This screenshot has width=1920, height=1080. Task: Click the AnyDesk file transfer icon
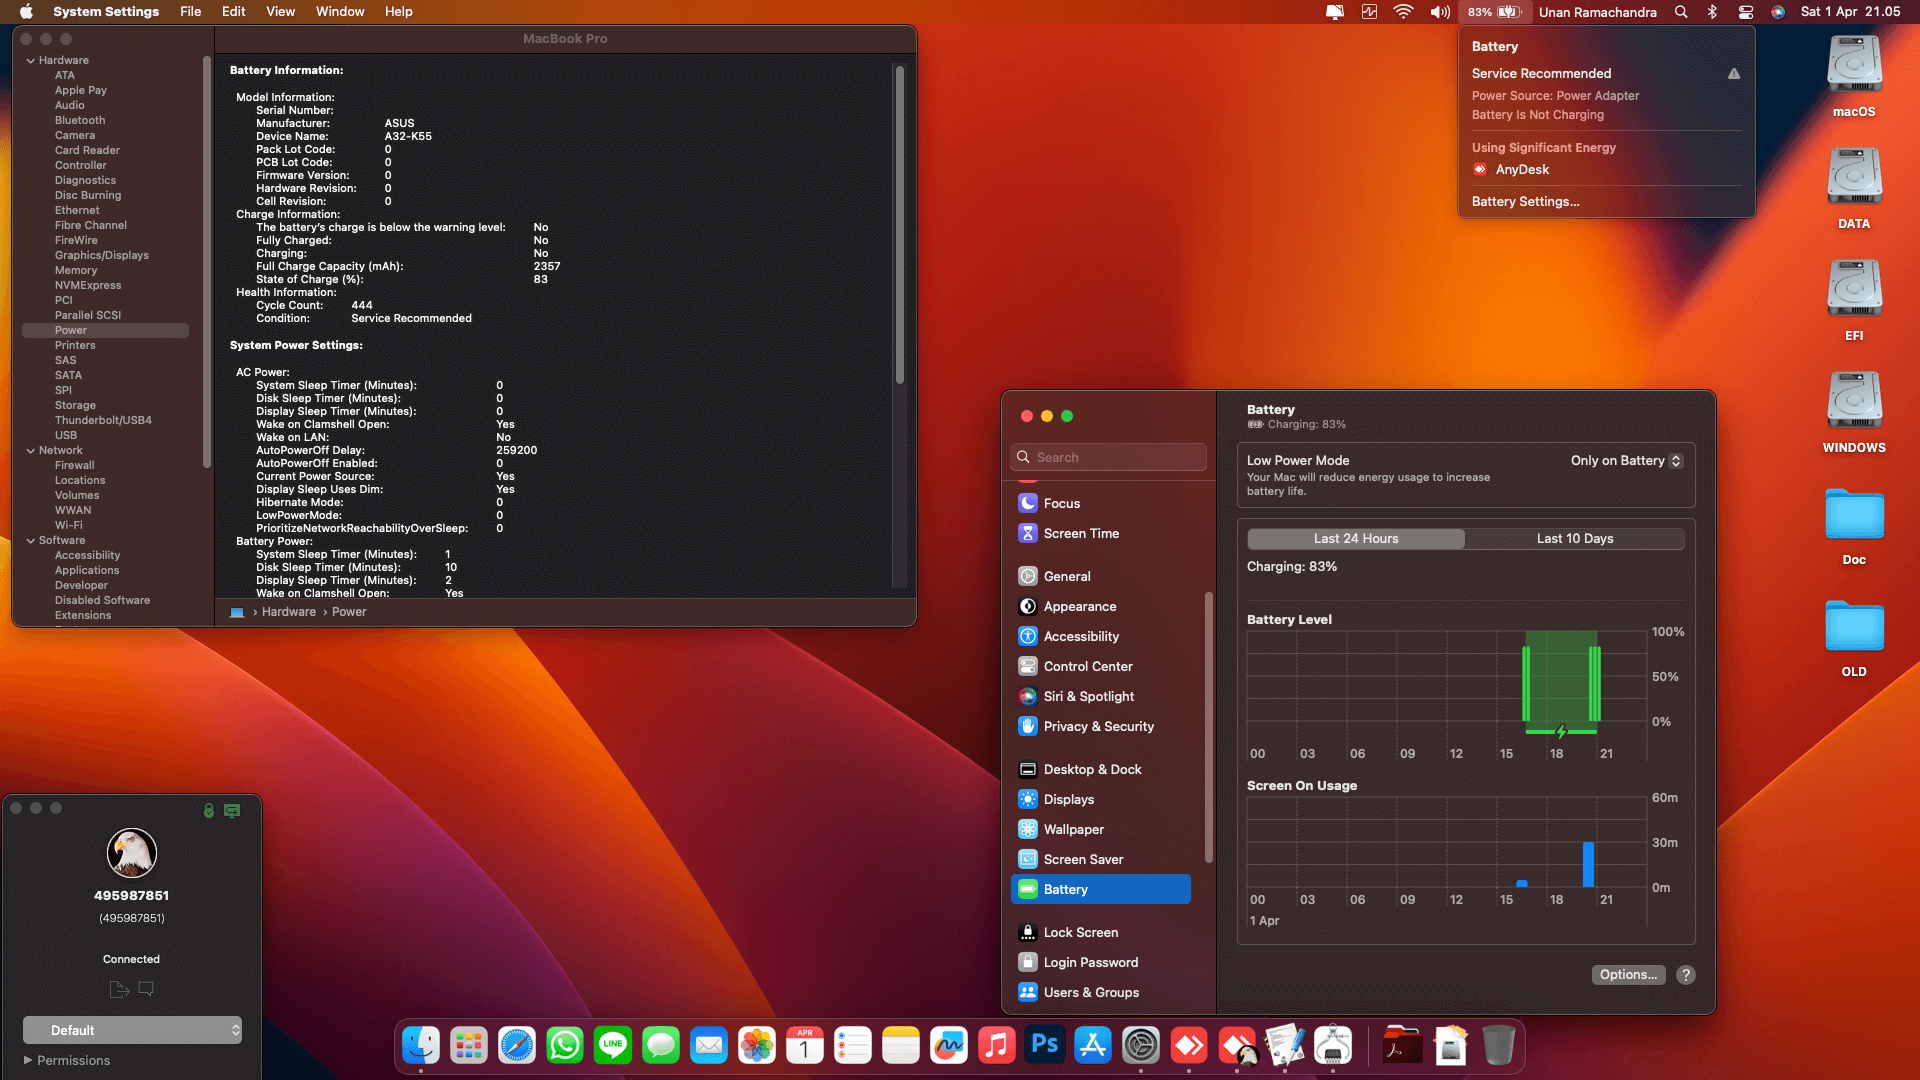(119, 989)
